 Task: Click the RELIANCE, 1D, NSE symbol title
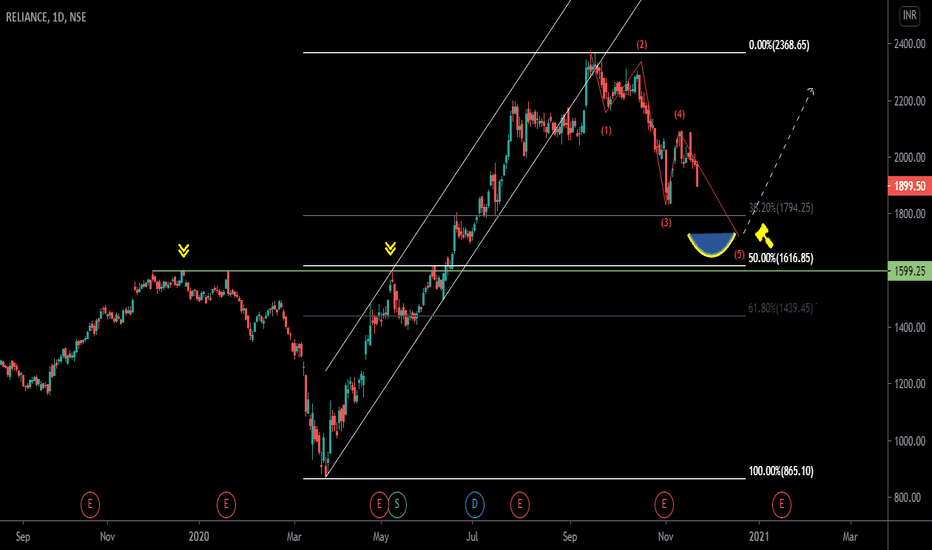(x=46, y=17)
